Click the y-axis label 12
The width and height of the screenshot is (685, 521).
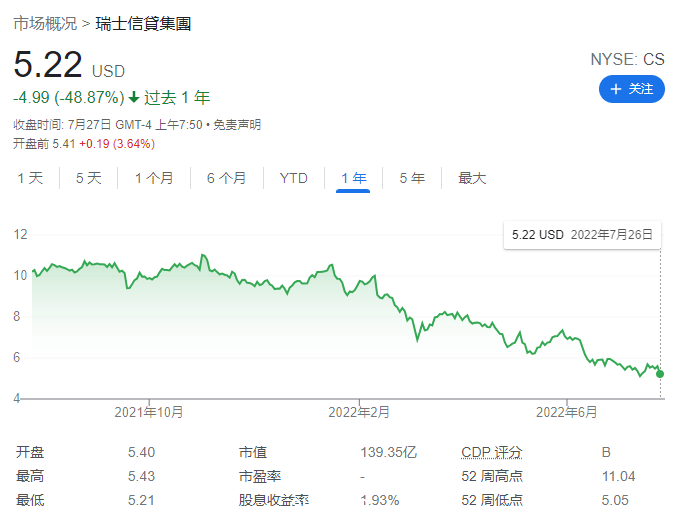pyautogui.click(x=20, y=235)
